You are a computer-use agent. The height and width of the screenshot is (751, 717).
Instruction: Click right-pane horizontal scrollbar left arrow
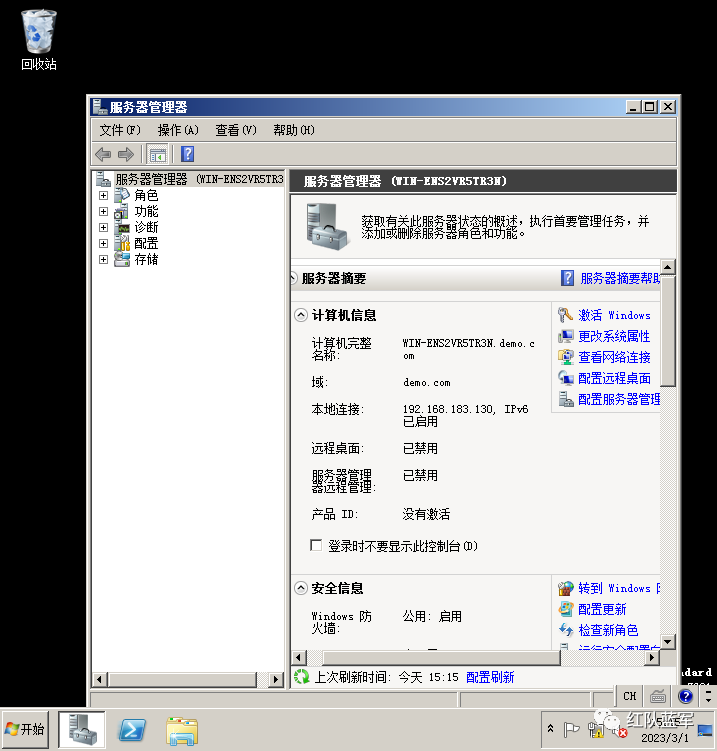299,658
